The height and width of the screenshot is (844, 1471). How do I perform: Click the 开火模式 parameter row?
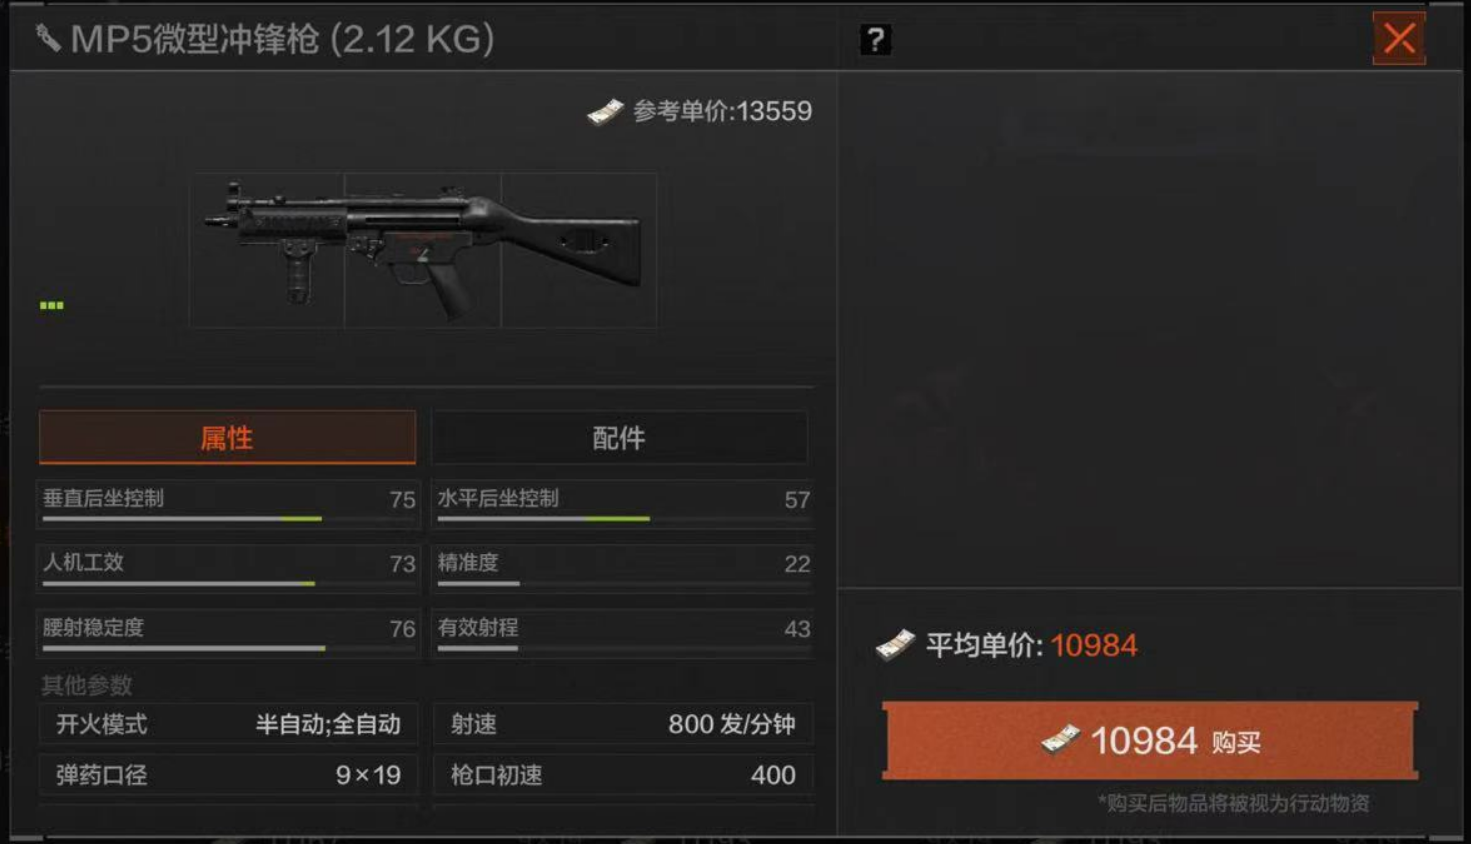[x=228, y=724]
